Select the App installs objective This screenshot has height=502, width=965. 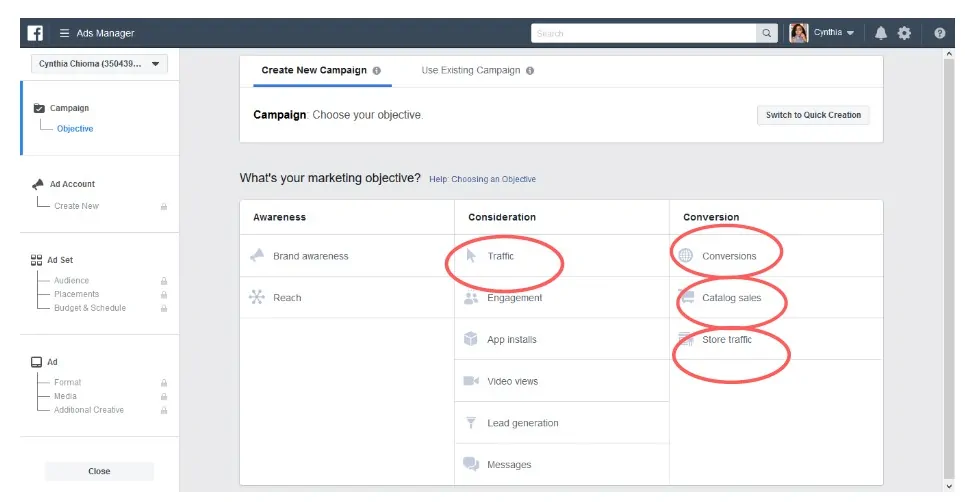coord(562,340)
